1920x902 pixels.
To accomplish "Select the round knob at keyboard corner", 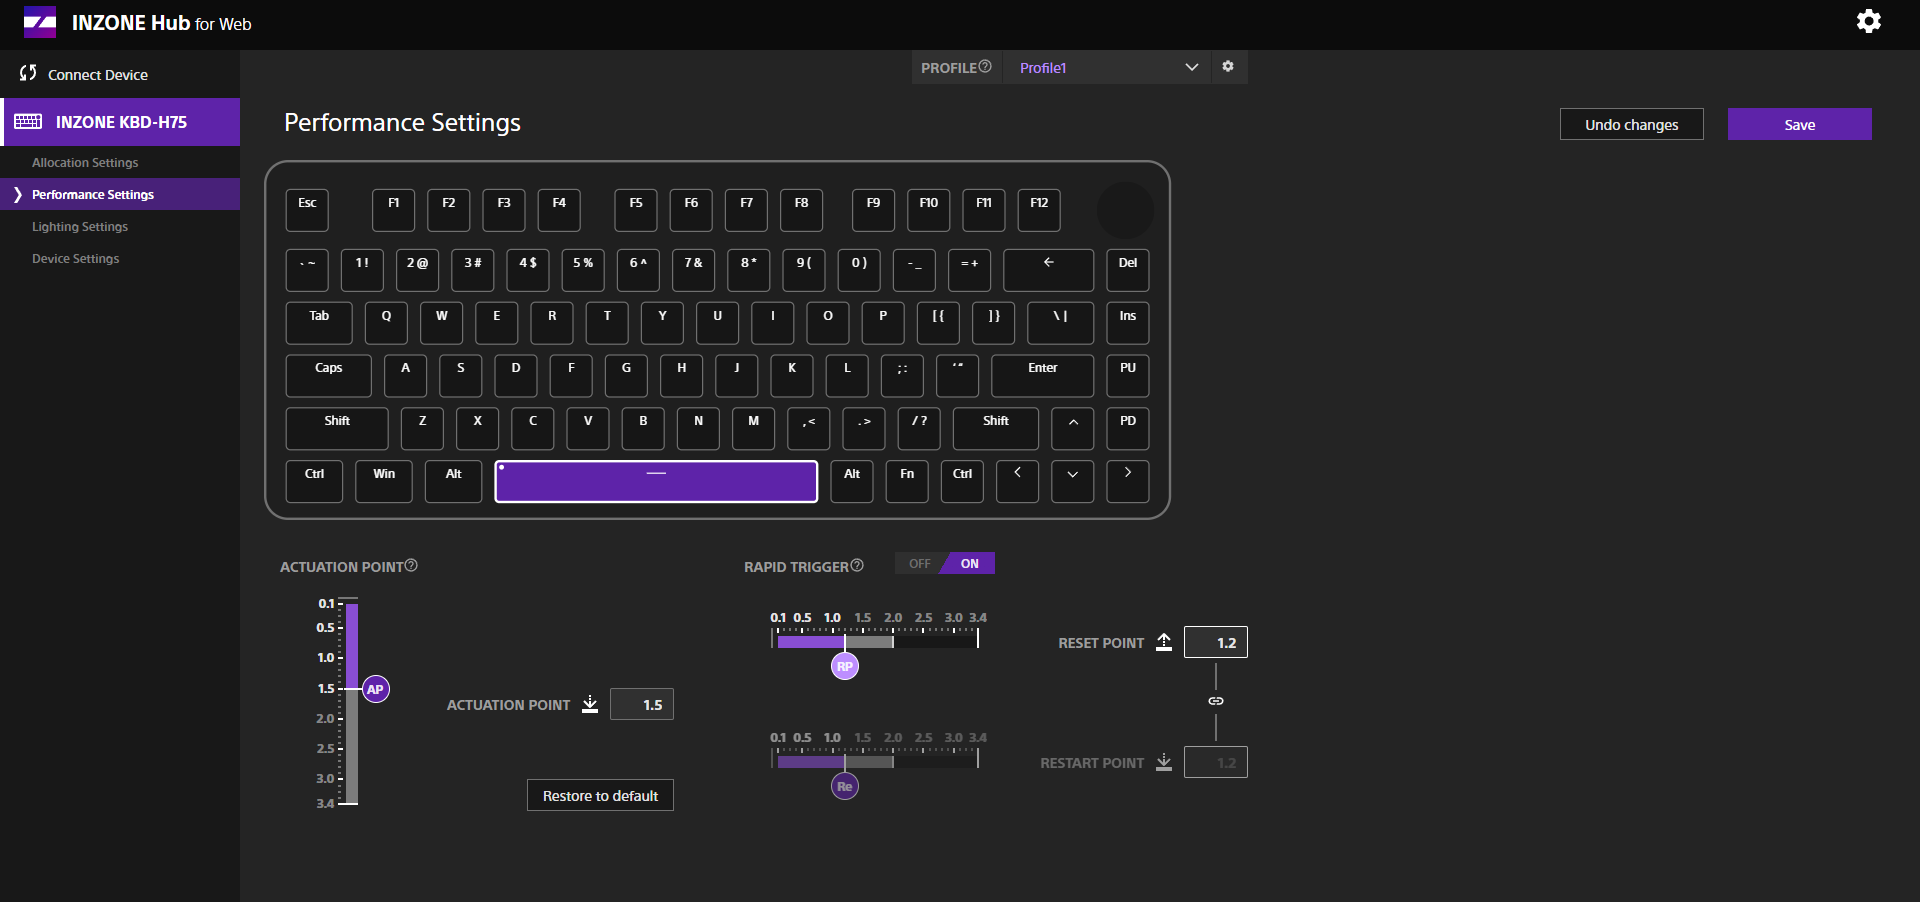I will 1126,210.
